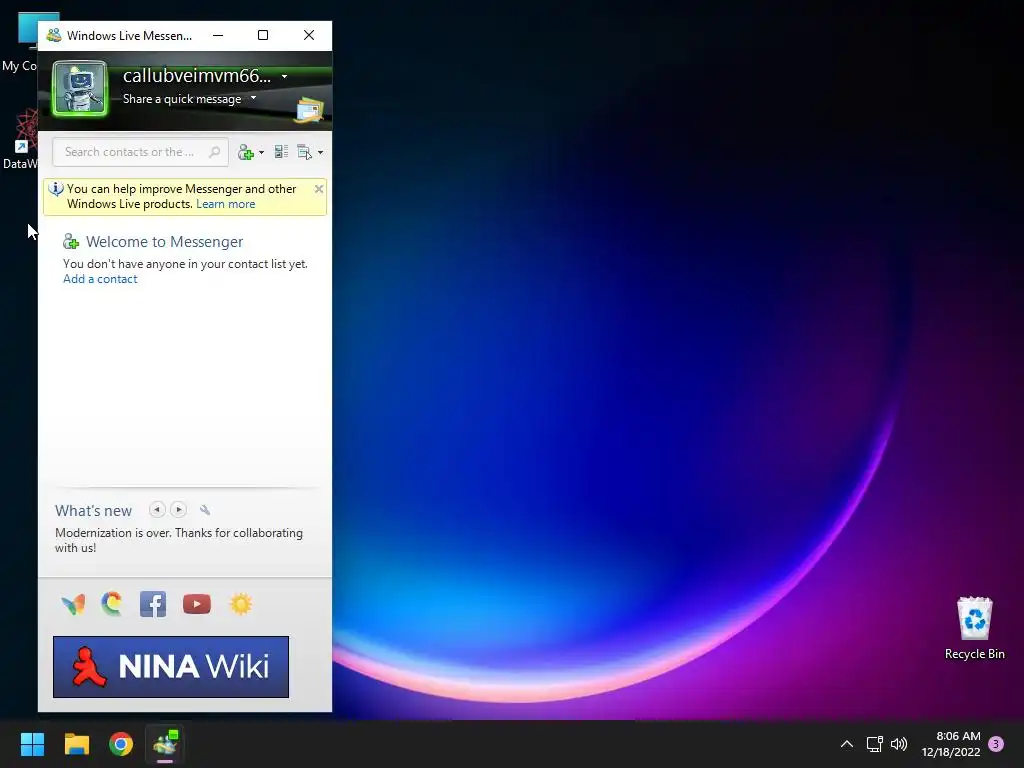Open the Windows Start menu
Viewport: 1024px width, 768px height.
[x=32, y=744]
